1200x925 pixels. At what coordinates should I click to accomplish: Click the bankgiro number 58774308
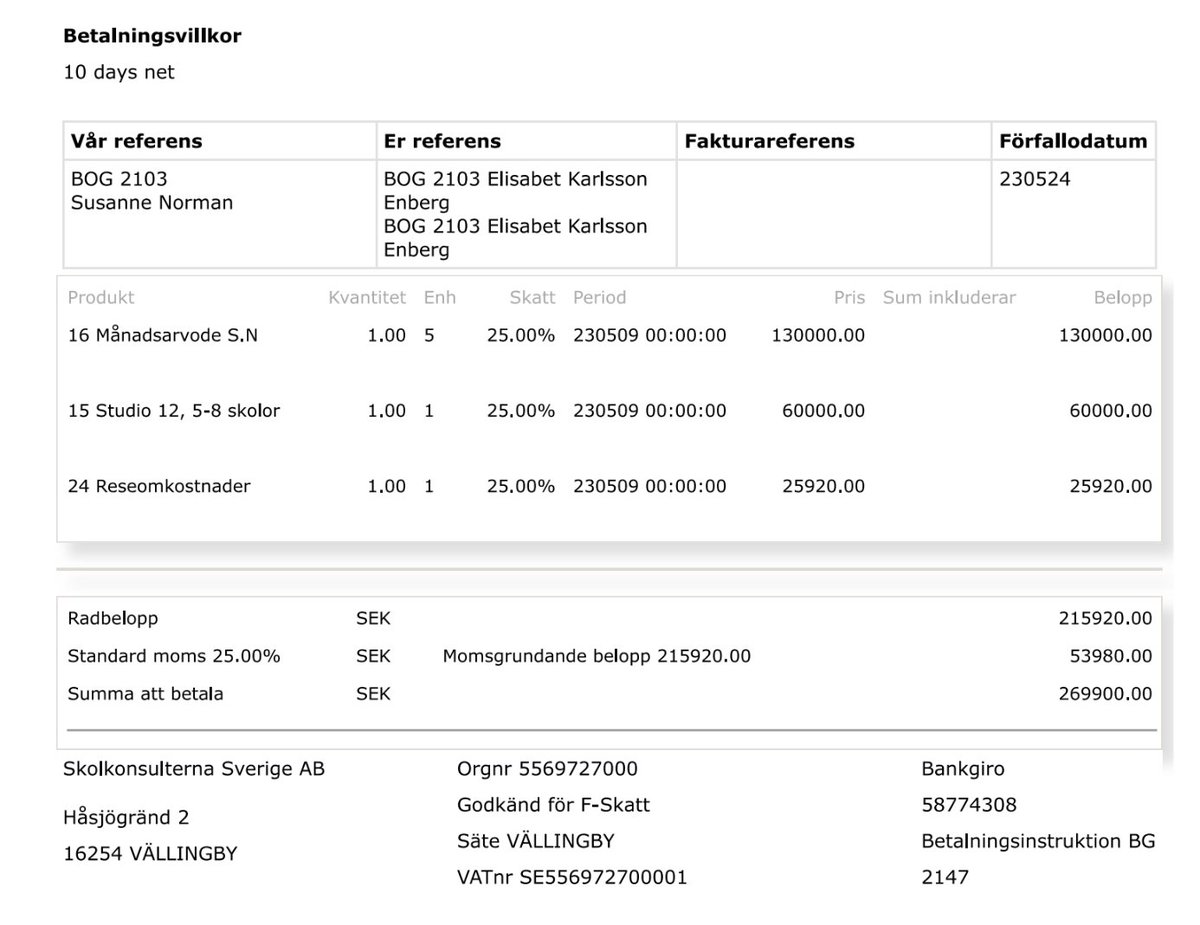[969, 805]
